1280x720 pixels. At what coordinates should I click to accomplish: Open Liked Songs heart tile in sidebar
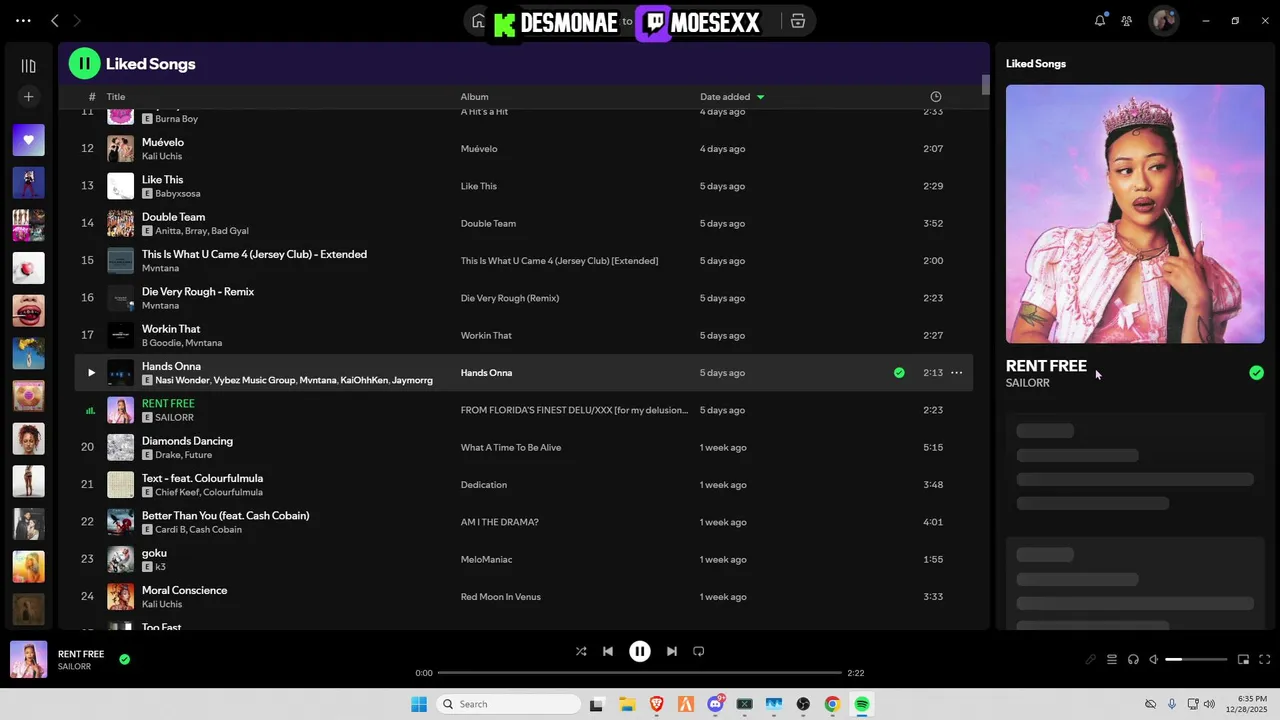[x=28, y=140]
